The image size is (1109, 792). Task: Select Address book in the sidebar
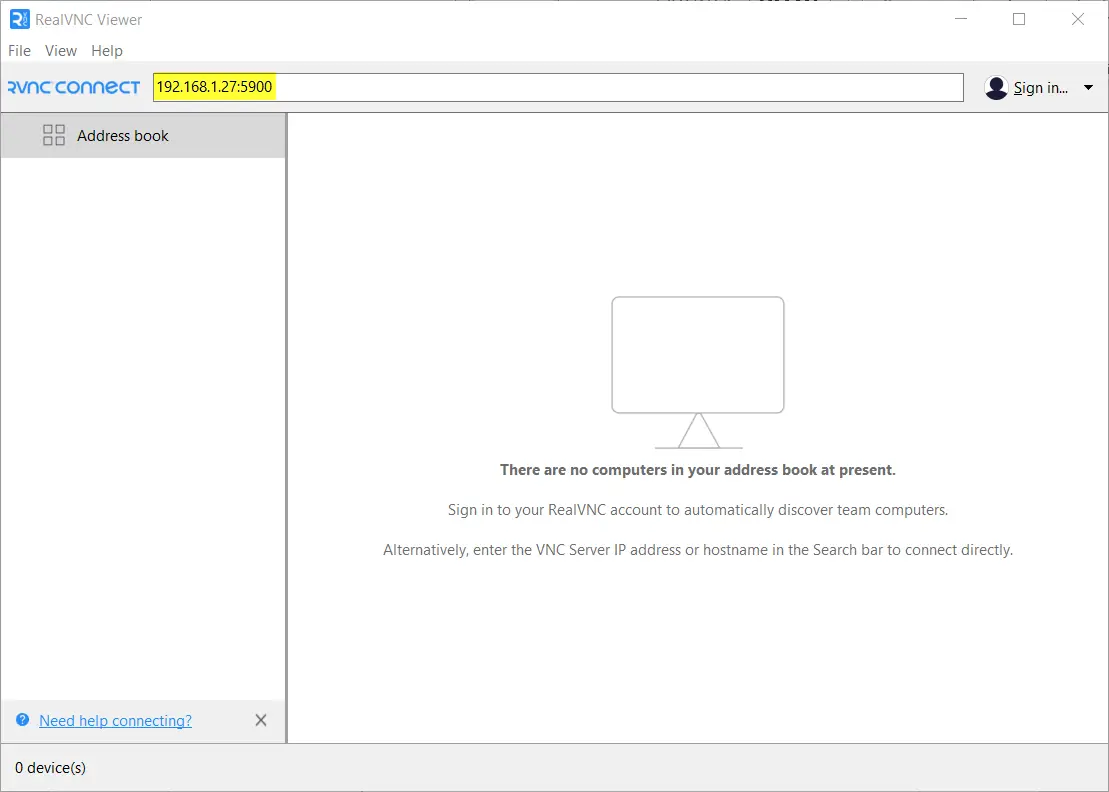[x=143, y=136]
